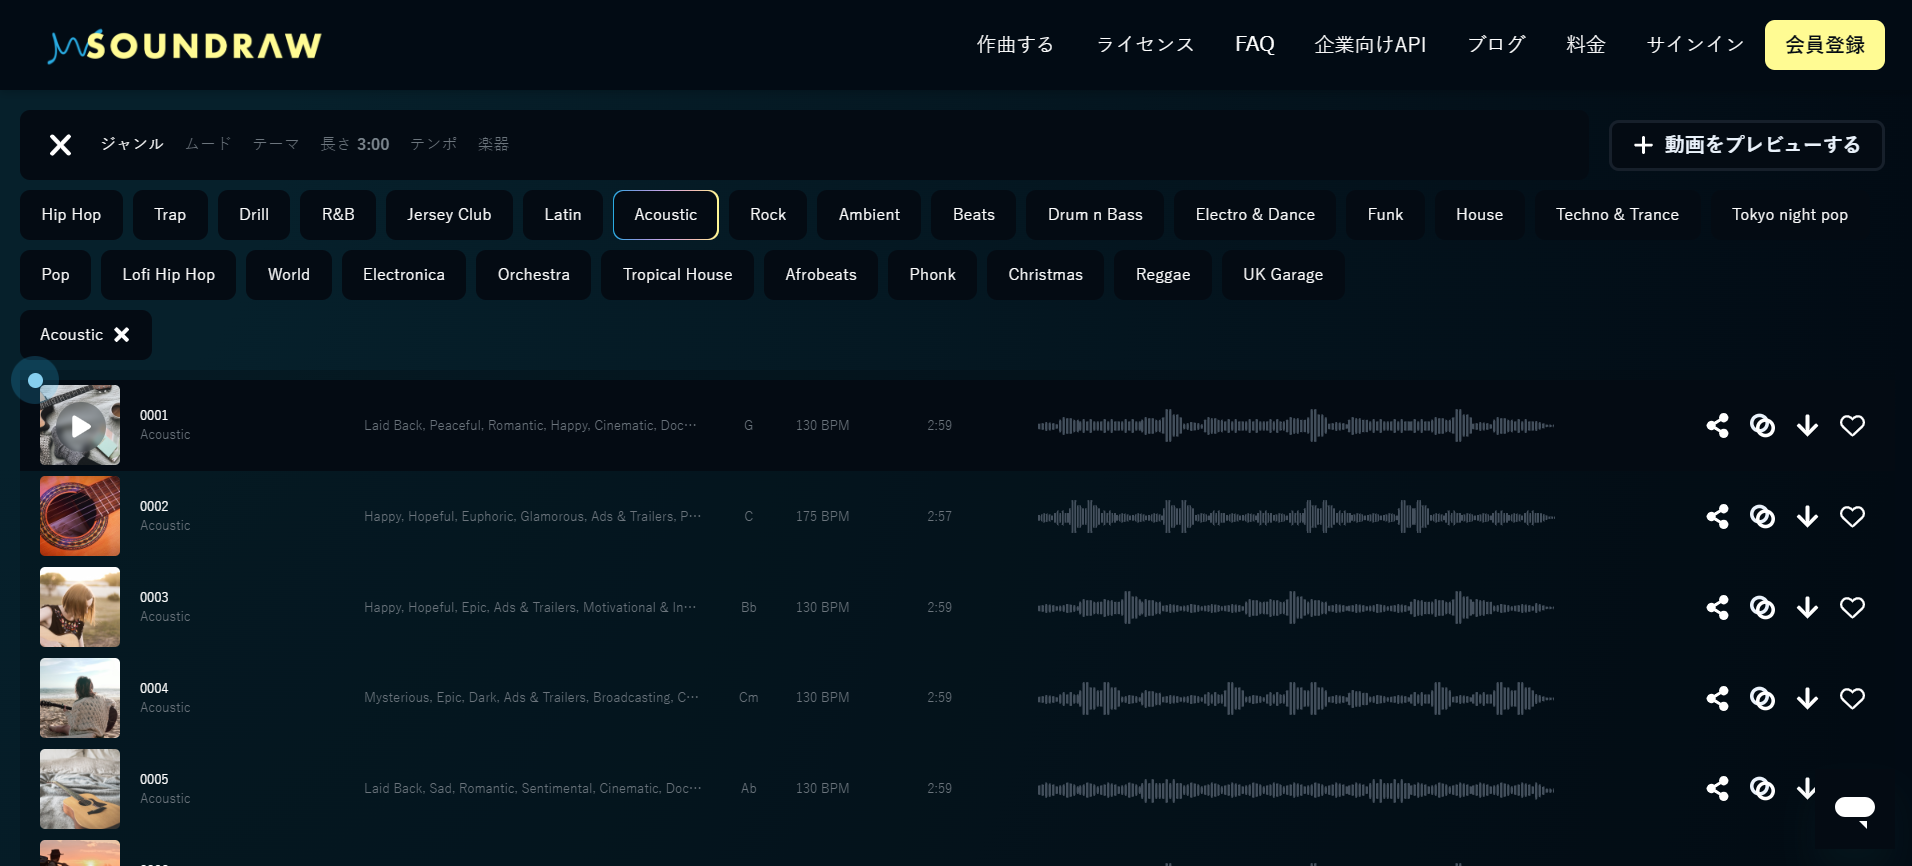
Task: Expand the ムード filter
Action: click(x=208, y=144)
